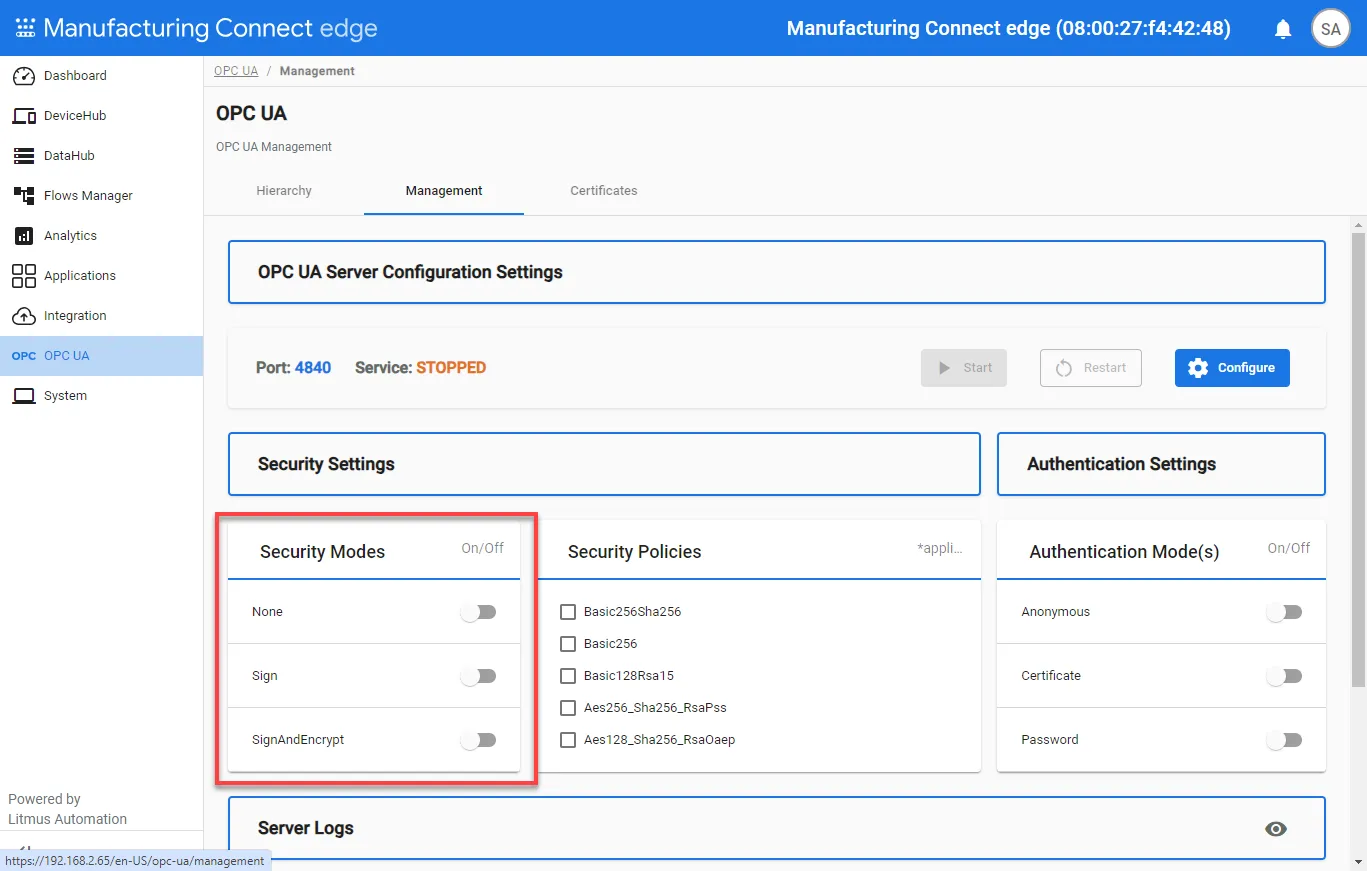Click the vertical page scrollbar
Screen dimensions: 1367x871
pos(1358,460)
